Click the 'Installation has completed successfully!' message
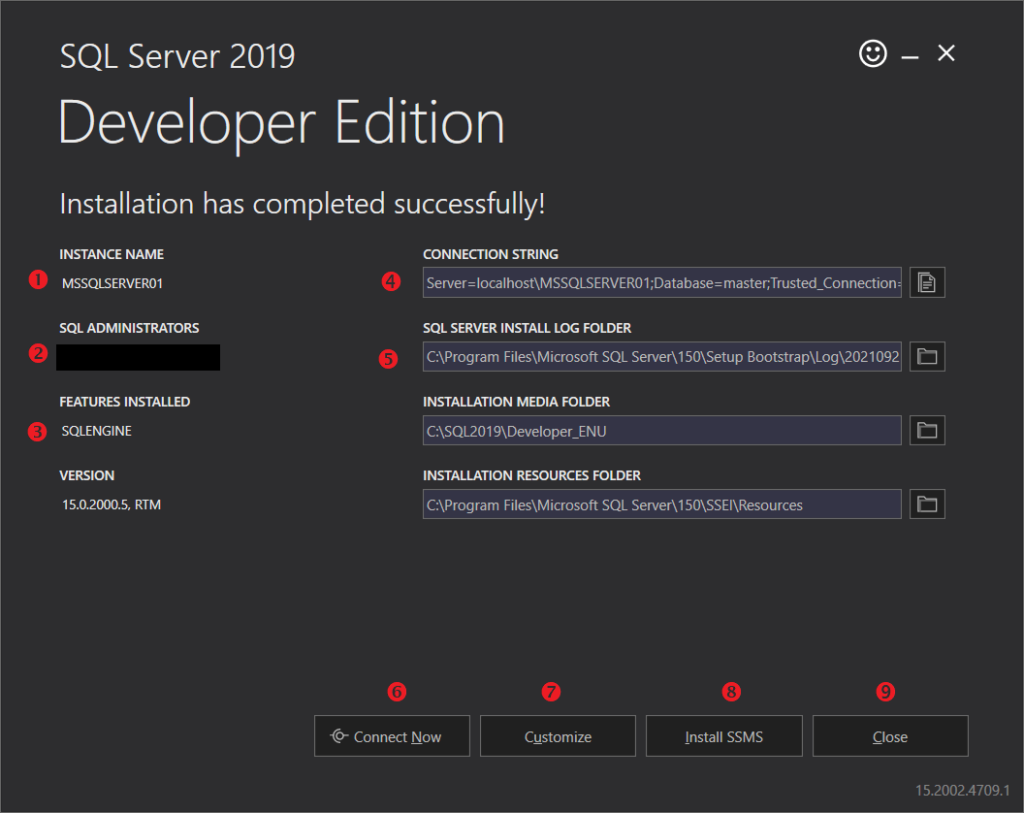 (302, 204)
